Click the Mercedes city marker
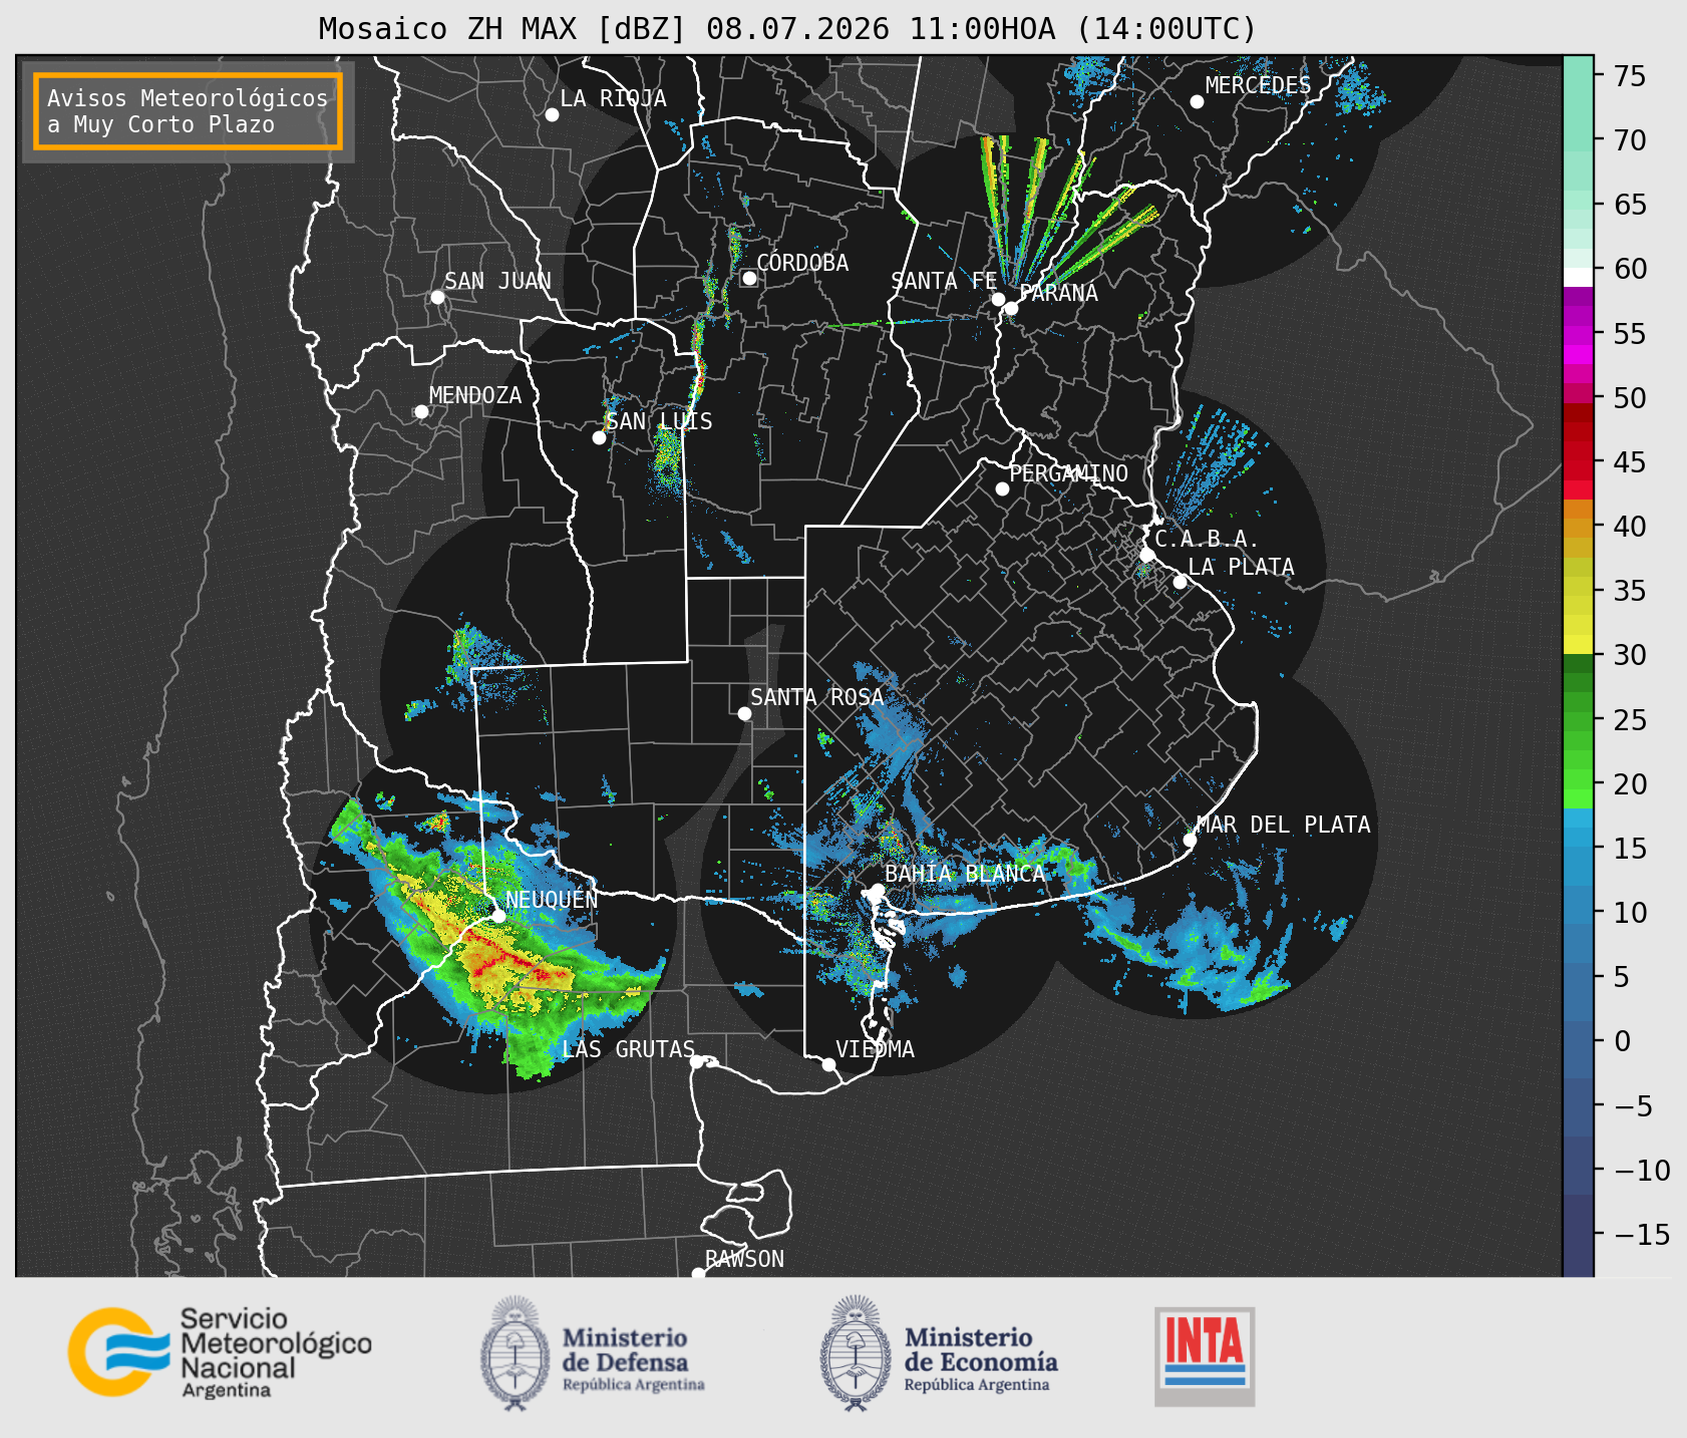Image resolution: width=1687 pixels, height=1438 pixels. [1196, 102]
